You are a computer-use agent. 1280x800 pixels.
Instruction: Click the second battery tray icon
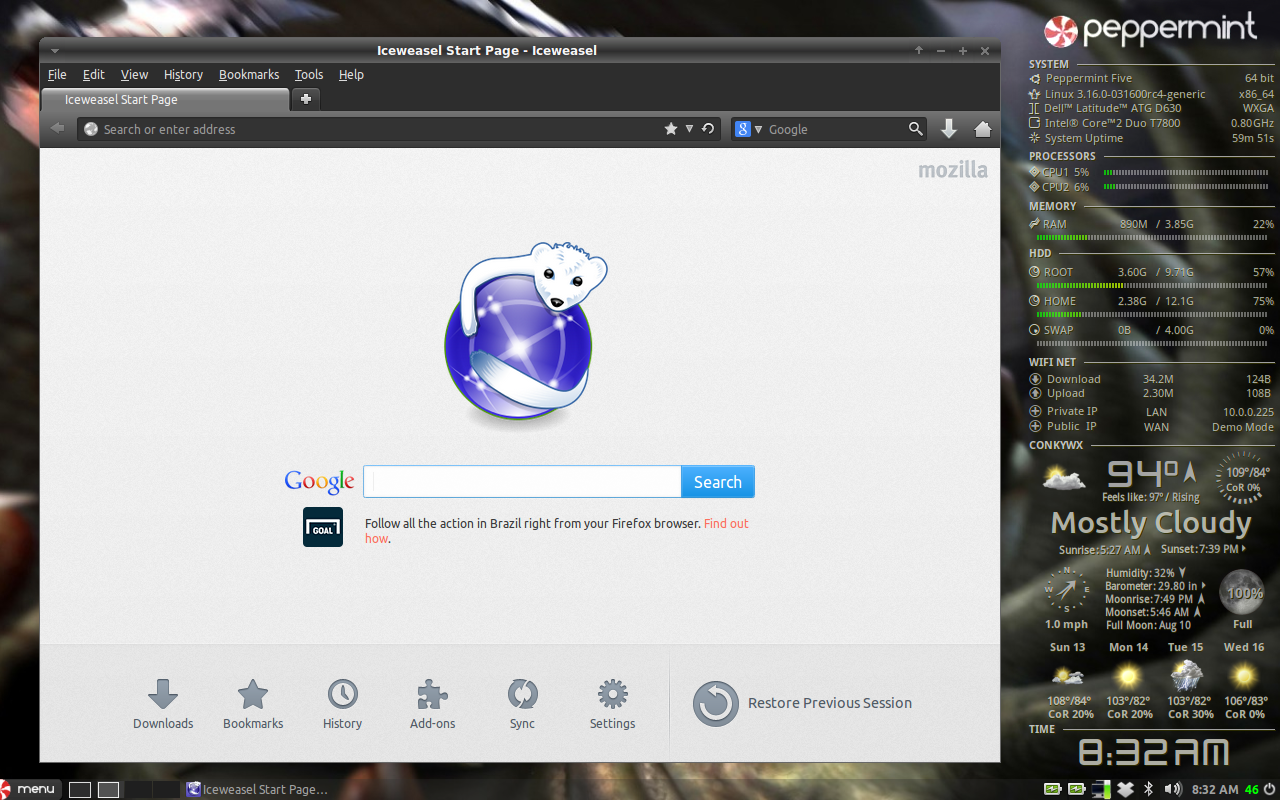coord(1077,789)
